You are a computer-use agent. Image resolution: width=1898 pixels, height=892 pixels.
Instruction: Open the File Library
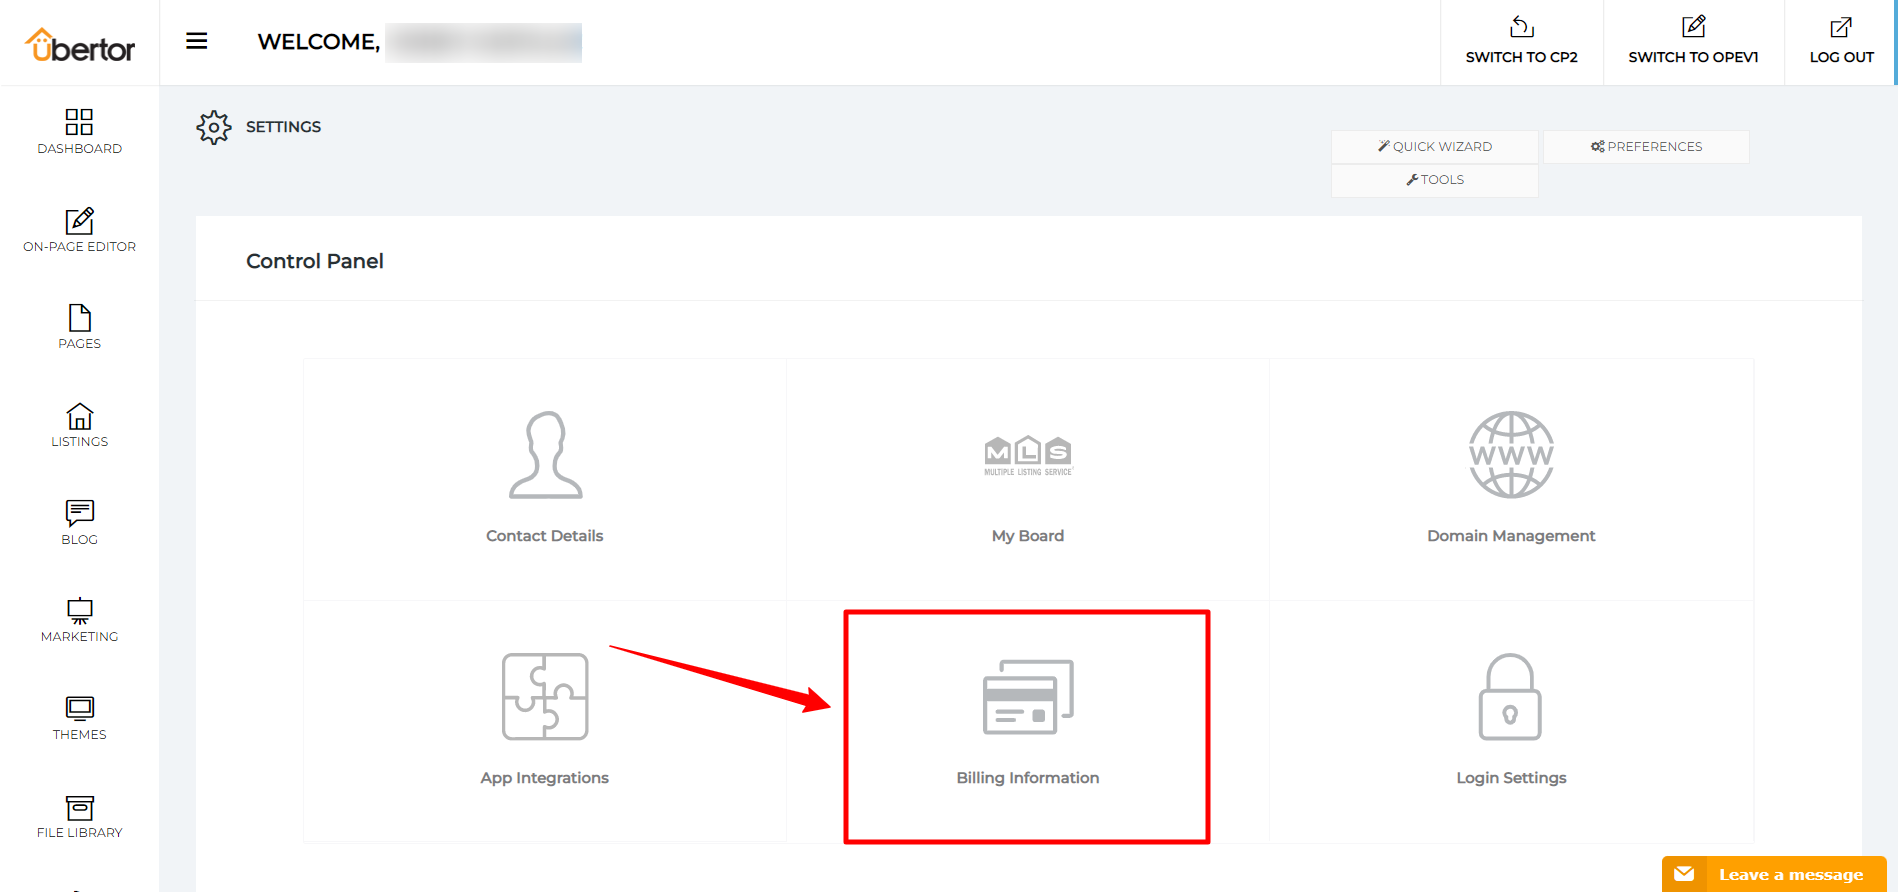click(x=79, y=816)
